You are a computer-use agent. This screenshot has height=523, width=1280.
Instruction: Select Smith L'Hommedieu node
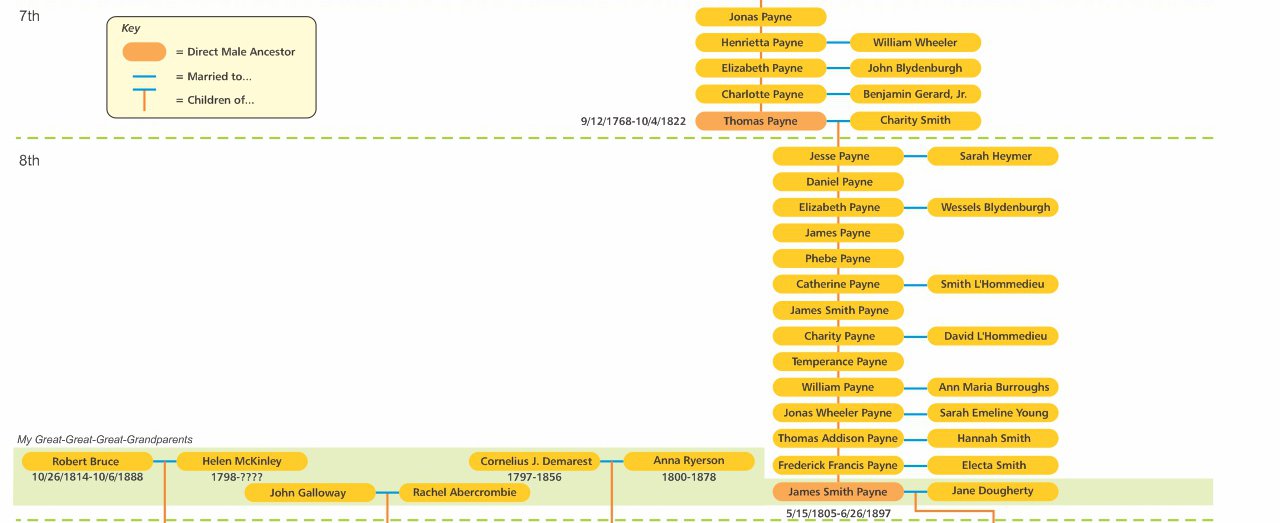coord(993,285)
